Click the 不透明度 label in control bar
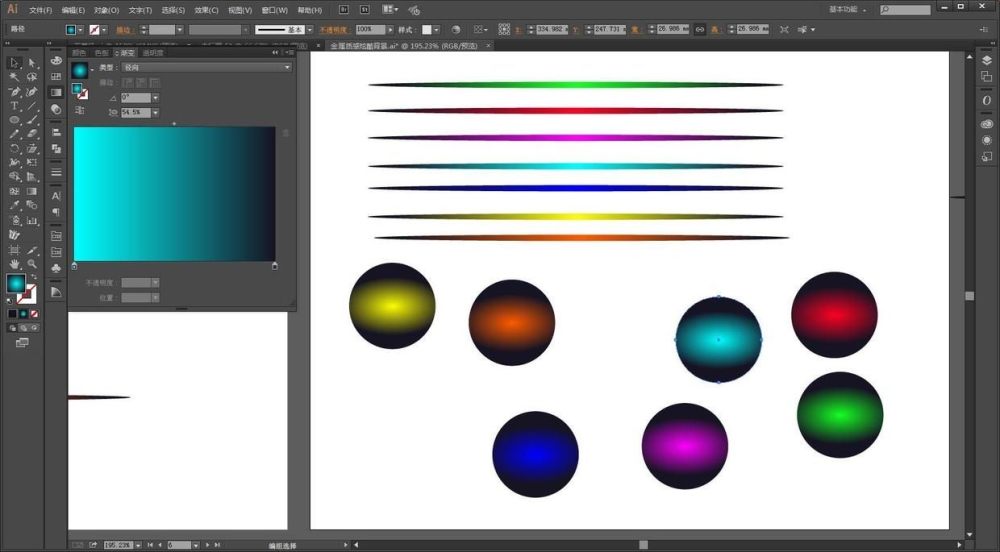Image resolution: width=1000 pixels, height=552 pixels. 335,30
